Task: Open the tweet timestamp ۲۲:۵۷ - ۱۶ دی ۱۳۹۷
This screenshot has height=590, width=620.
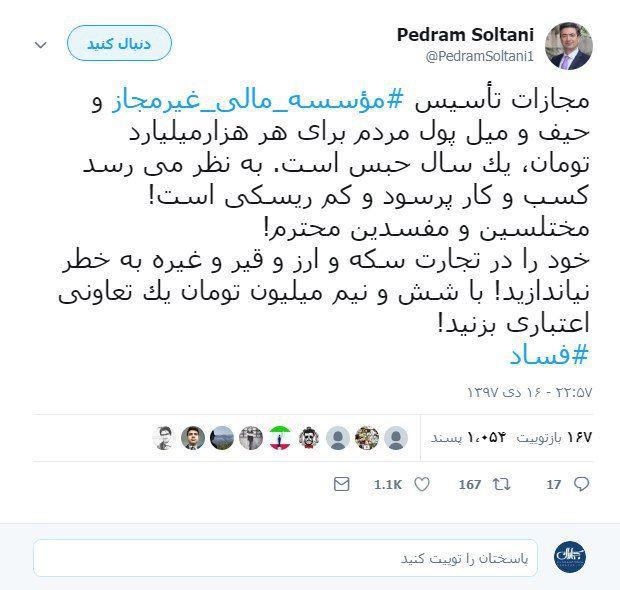Action: [x=529, y=392]
